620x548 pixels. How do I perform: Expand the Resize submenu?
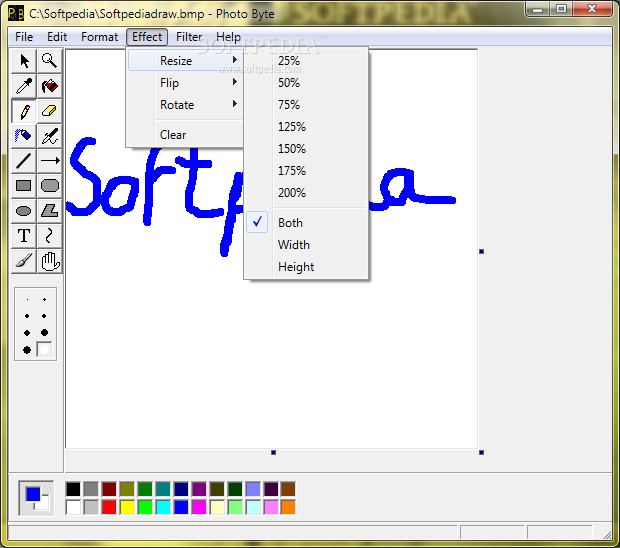[185, 60]
